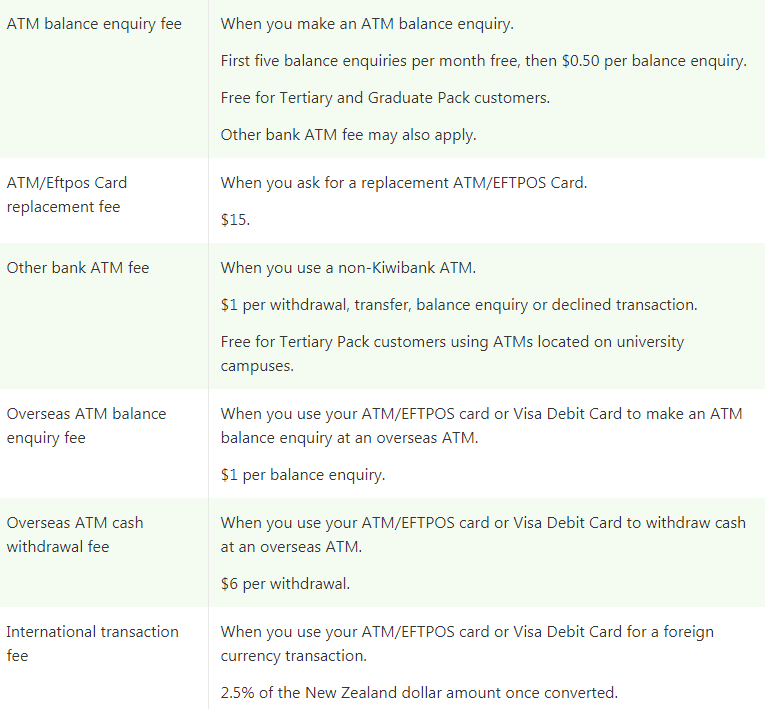Select the "Other bank ATM fee" row label

pos(78,268)
